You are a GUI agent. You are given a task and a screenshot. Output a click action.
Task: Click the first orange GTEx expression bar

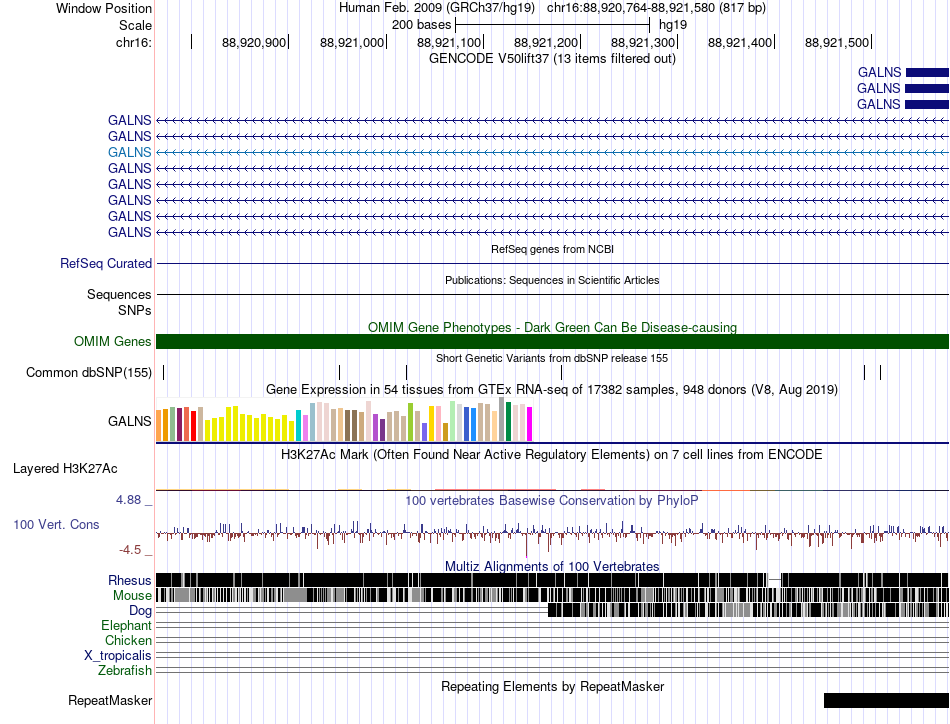[159, 425]
